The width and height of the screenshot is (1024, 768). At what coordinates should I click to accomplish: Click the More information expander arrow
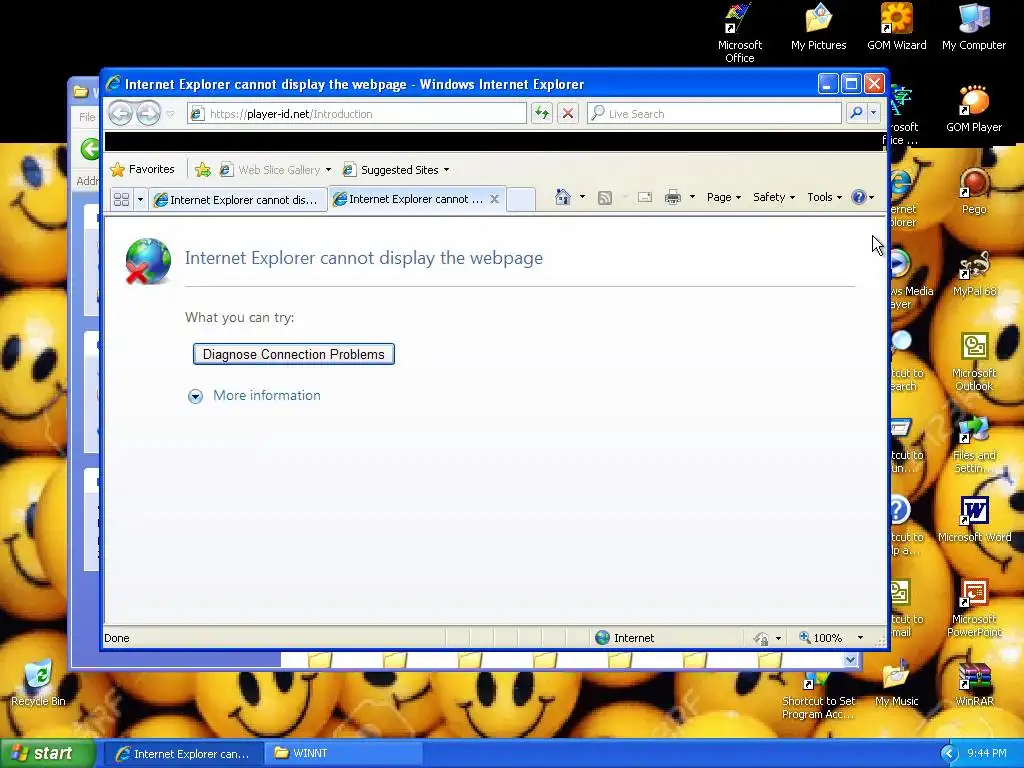pyautogui.click(x=195, y=396)
